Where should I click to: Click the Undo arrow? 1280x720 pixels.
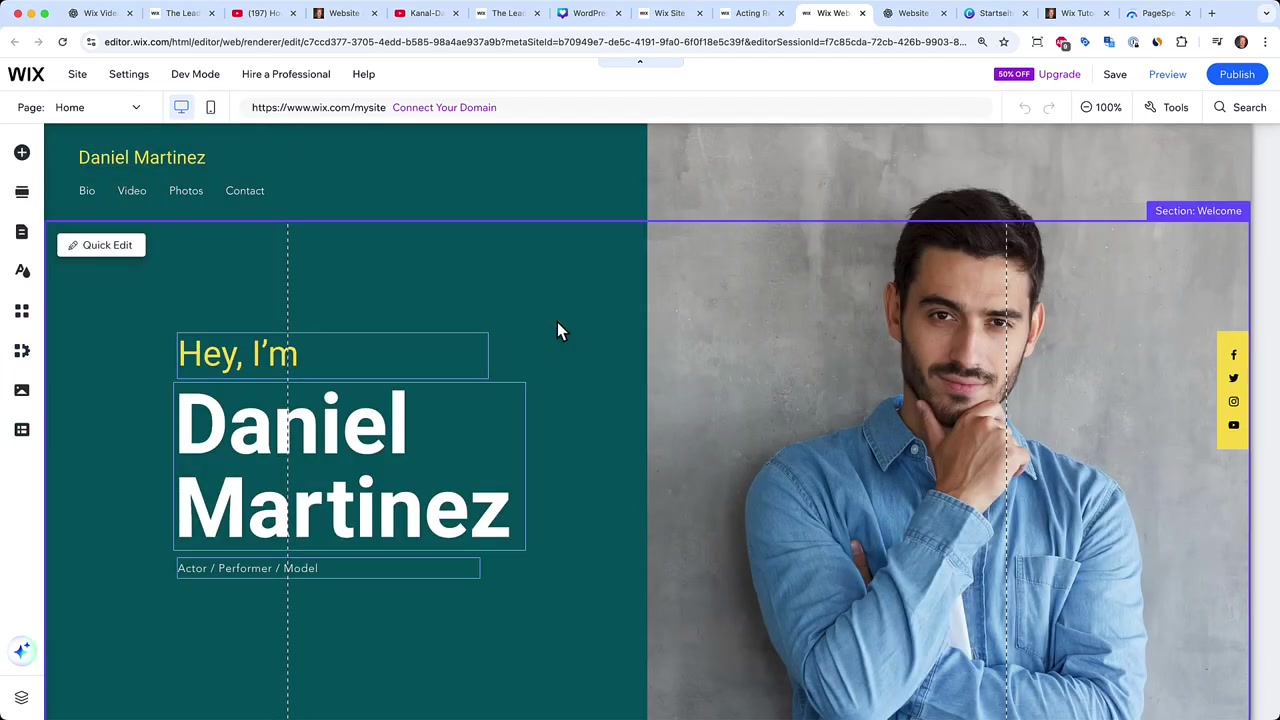tap(1025, 107)
